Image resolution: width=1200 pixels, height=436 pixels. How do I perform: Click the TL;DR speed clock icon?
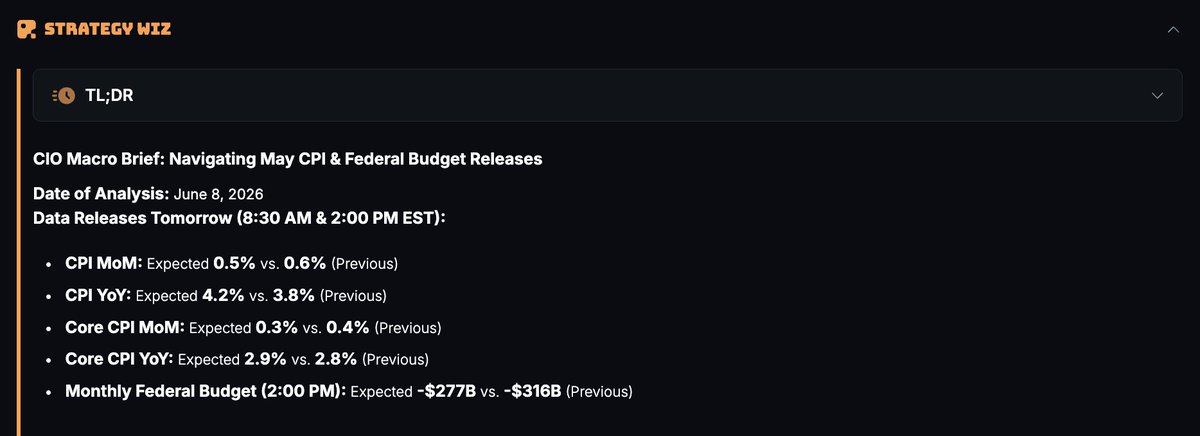(x=63, y=95)
